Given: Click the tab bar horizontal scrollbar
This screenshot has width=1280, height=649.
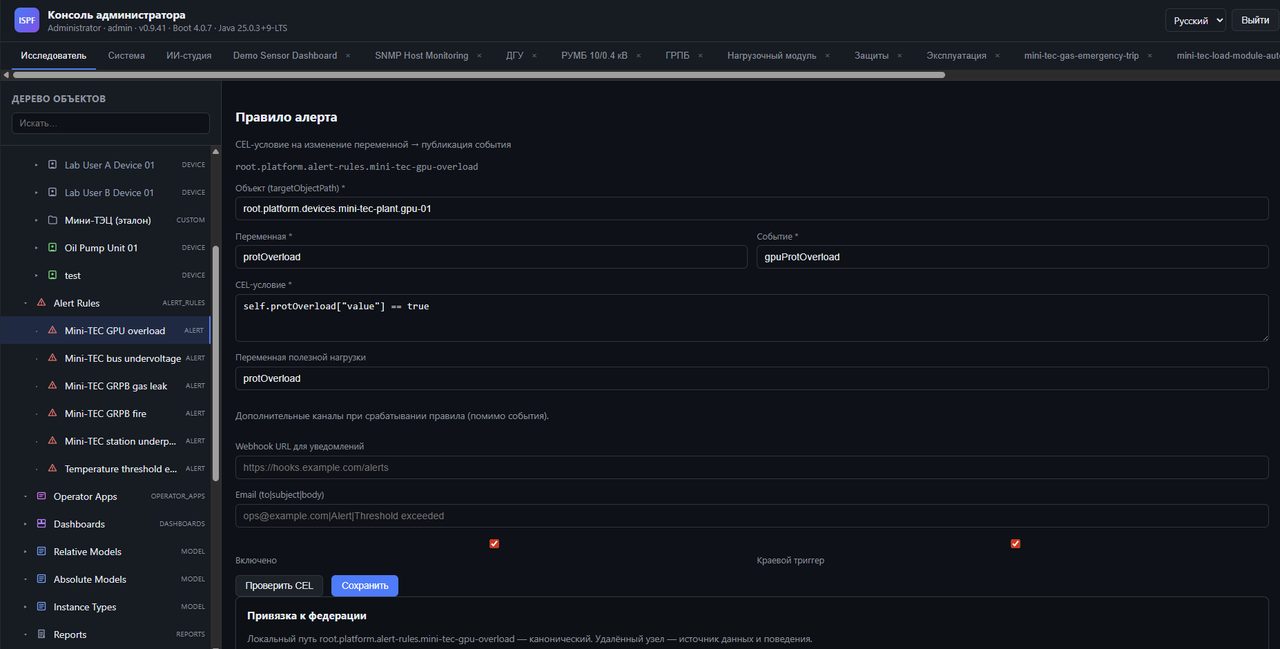Looking at the screenshot, I should tap(477, 74).
